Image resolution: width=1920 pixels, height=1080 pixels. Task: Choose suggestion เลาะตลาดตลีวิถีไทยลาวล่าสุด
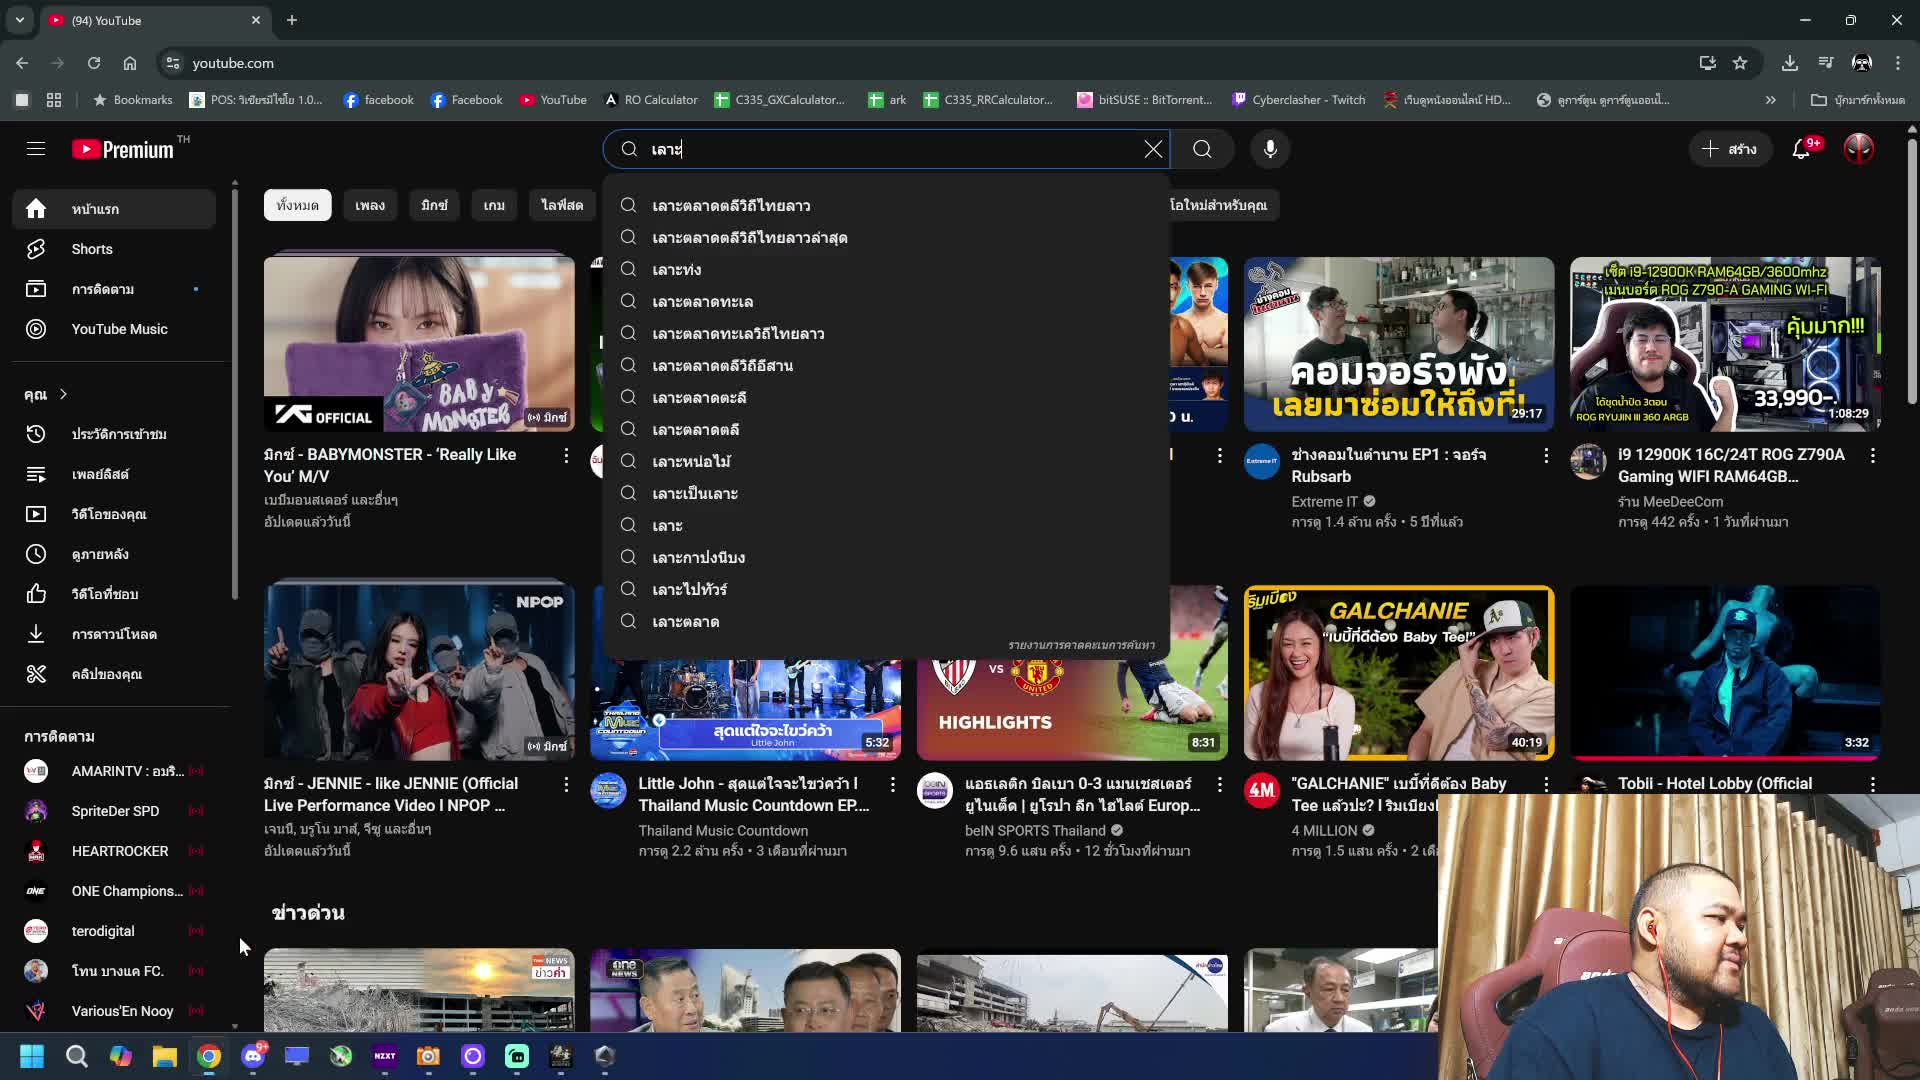(x=886, y=237)
